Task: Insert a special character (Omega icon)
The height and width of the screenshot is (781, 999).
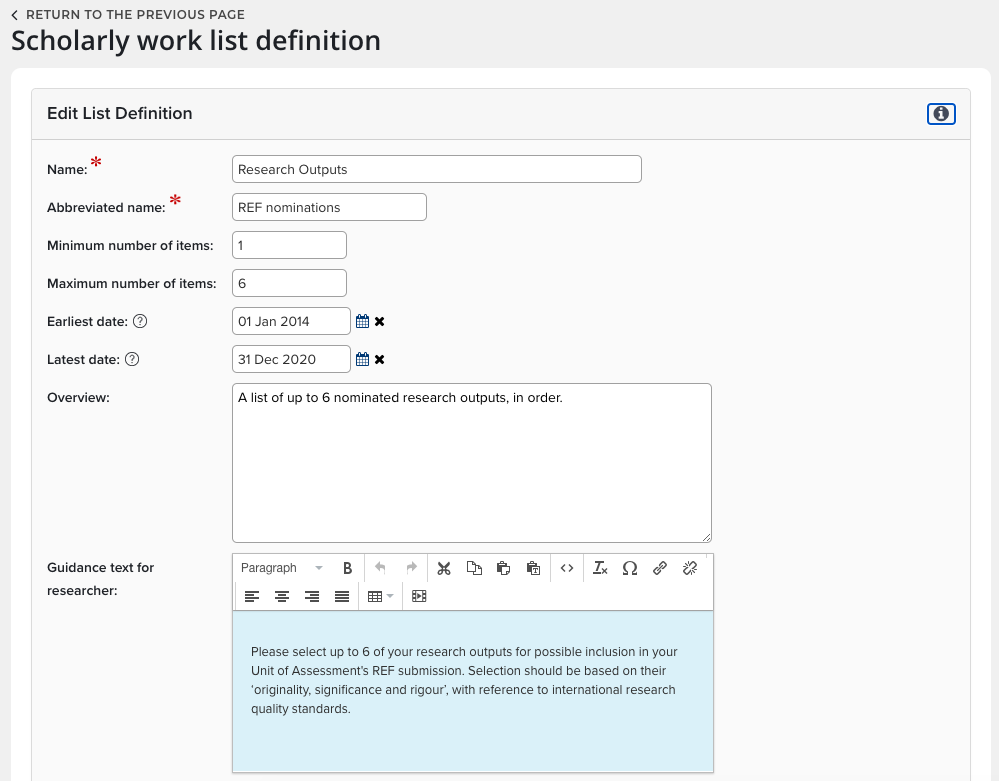Action: (630, 568)
